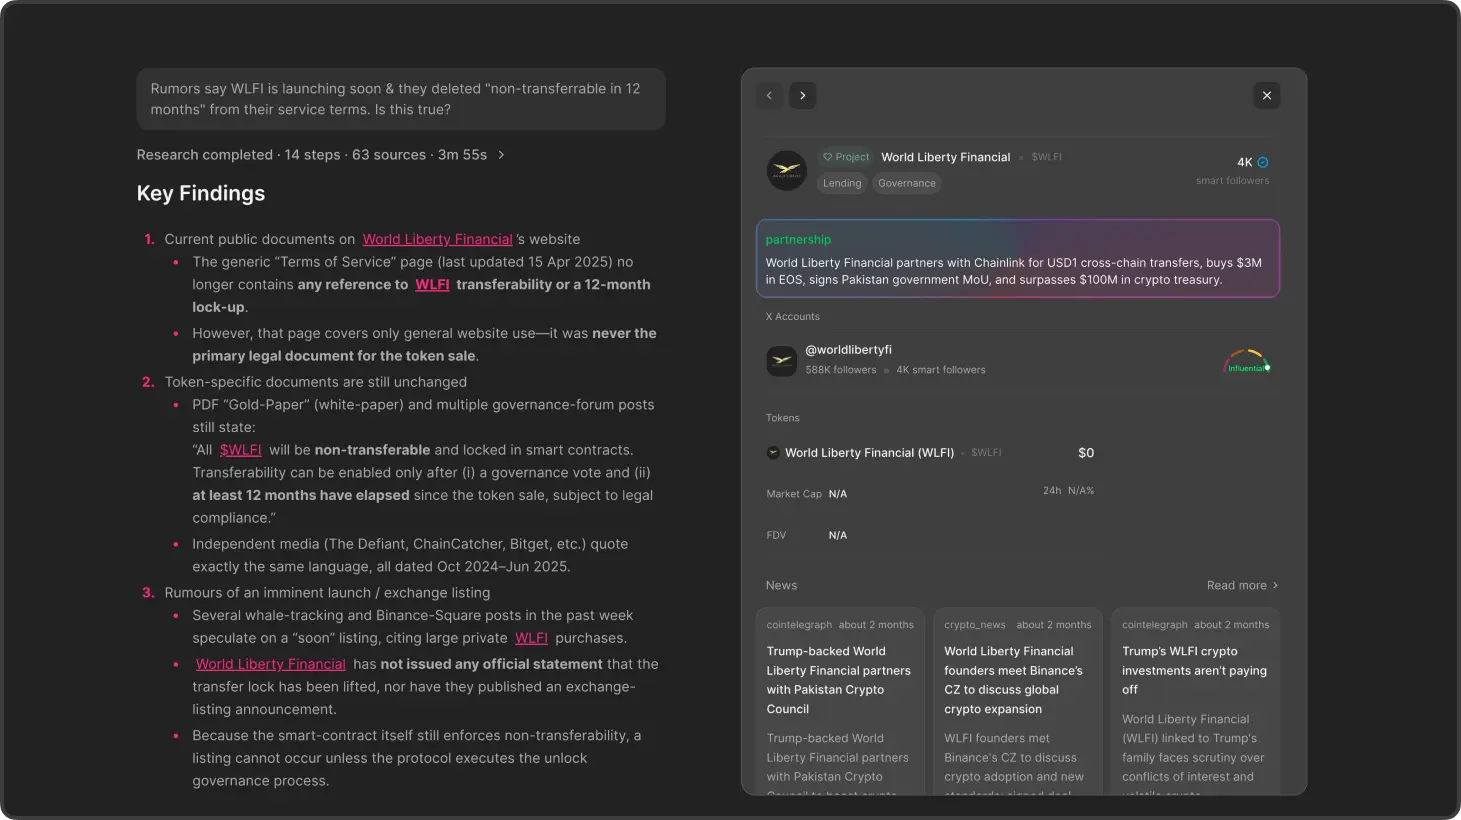The height and width of the screenshot is (820, 1461).
Task: Close the World Liberty Financial panel
Action: (x=1266, y=96)
